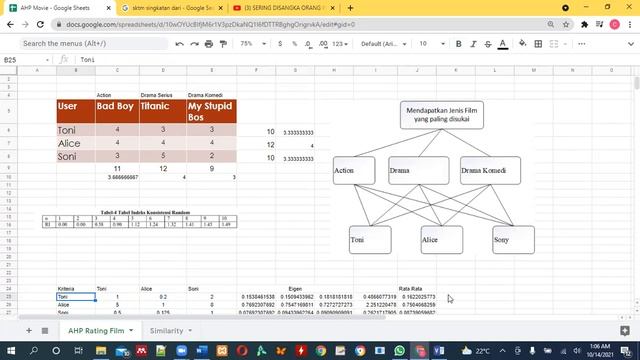Open the Windows Start menu
The width and height of the screenshot is (640, 360).
point(11,351)
